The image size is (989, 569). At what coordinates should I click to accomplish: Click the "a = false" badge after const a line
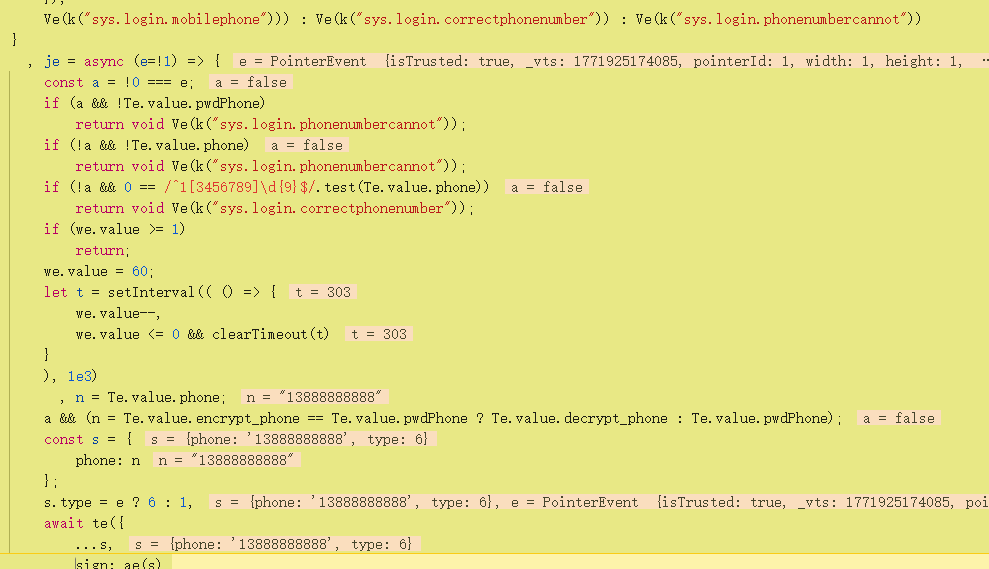pyautogui.click(x=250, y=83)
